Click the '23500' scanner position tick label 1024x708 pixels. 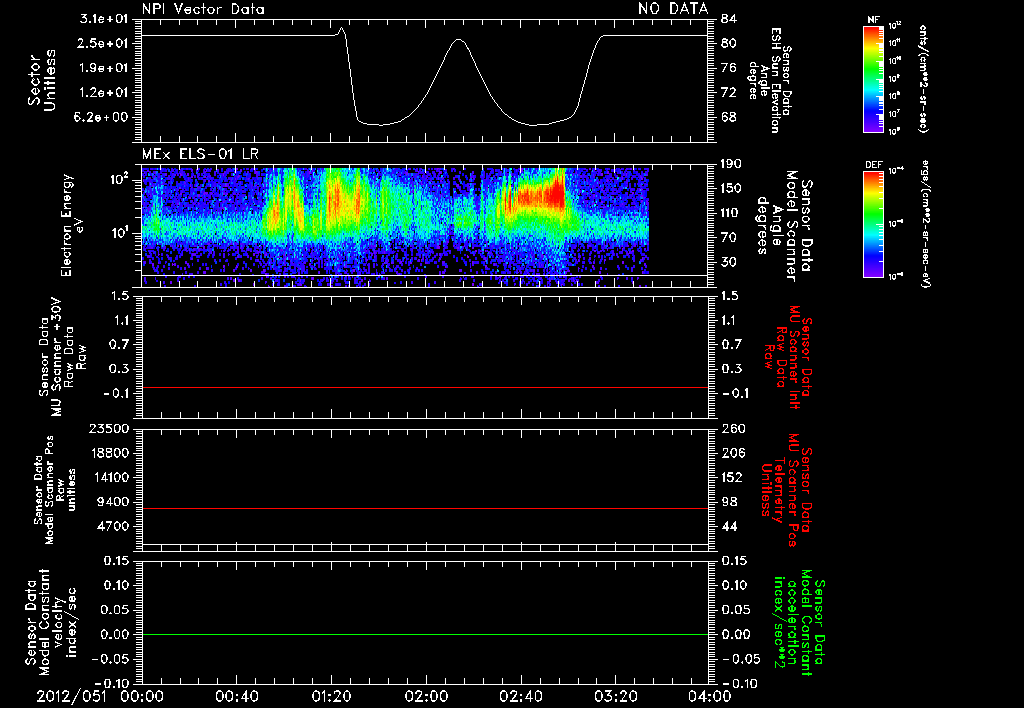(x=108, y=429)
